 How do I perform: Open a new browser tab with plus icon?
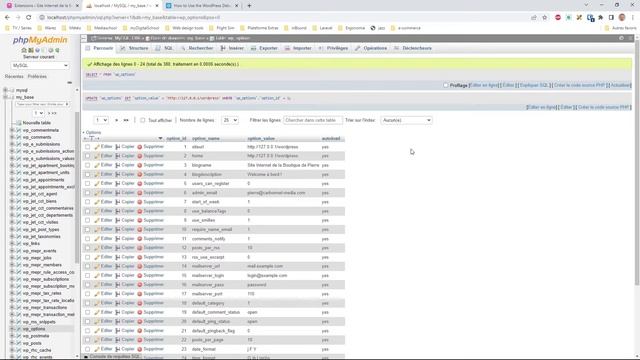(x=249, y=6)
